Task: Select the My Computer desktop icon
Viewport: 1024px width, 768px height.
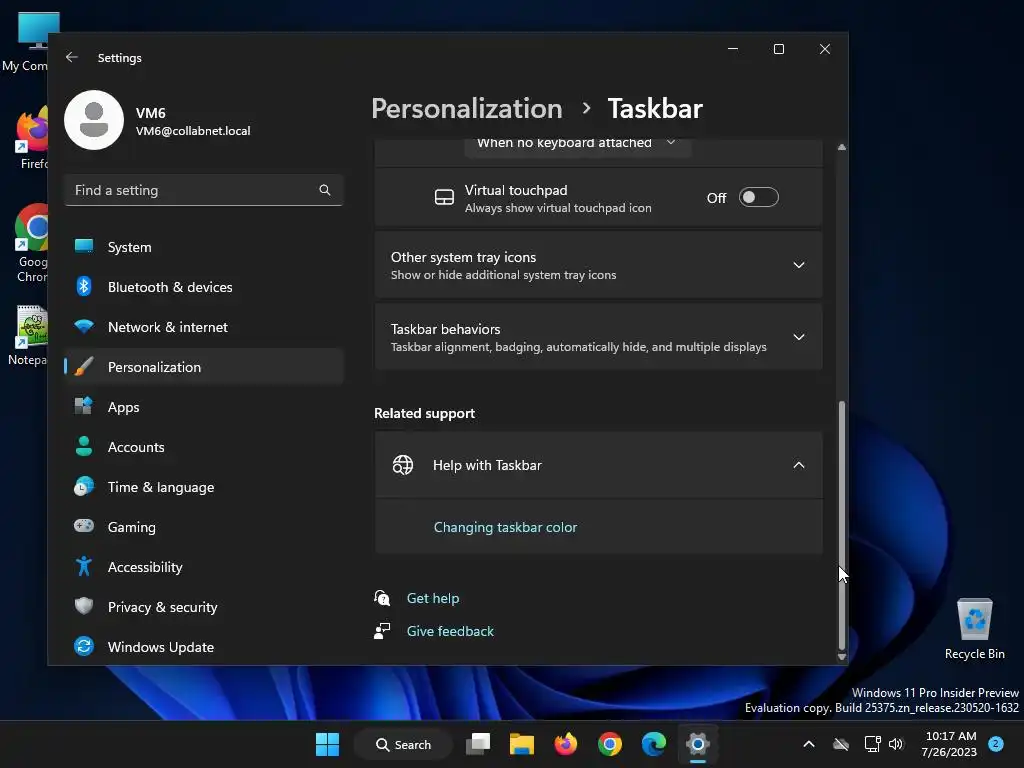Action: [25, 41]
